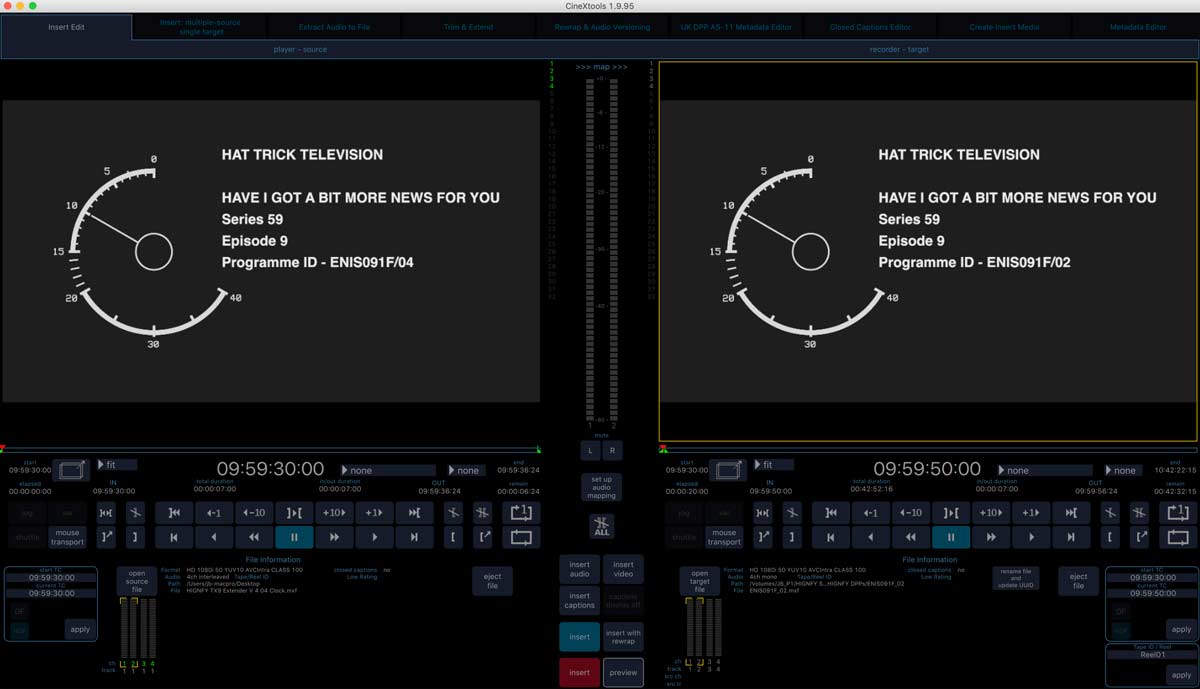
Task: Step target forward ten frames (+10)
Action: [990, 512]
